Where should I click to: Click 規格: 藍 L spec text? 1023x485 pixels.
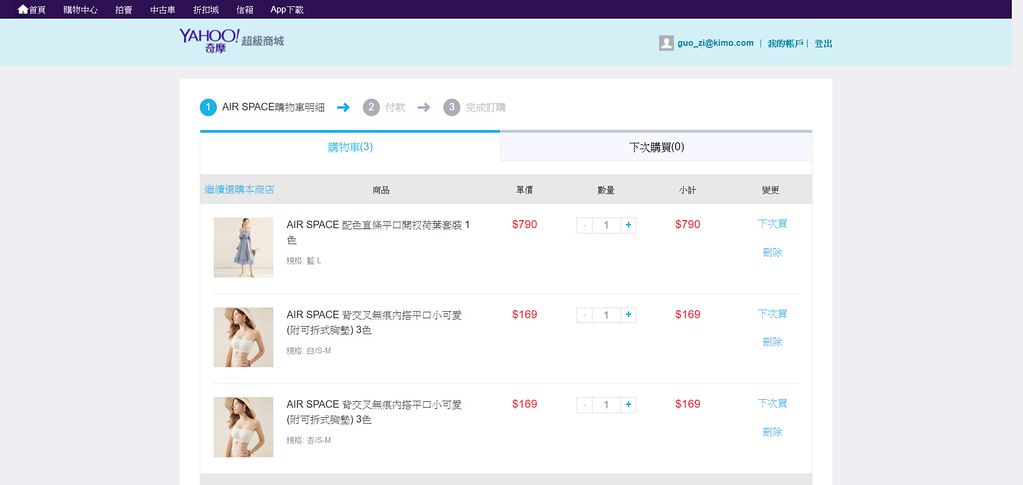(x=304, y=261)
